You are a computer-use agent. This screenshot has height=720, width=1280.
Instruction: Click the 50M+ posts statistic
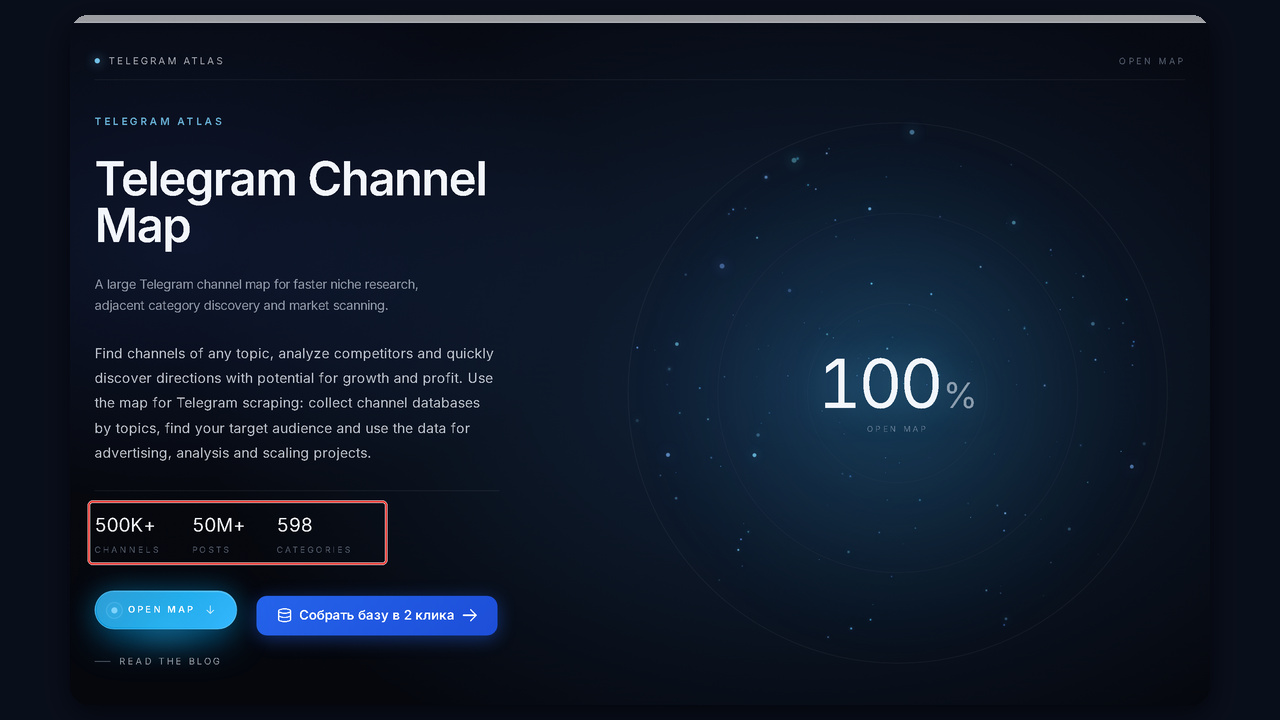pos(218,534)
